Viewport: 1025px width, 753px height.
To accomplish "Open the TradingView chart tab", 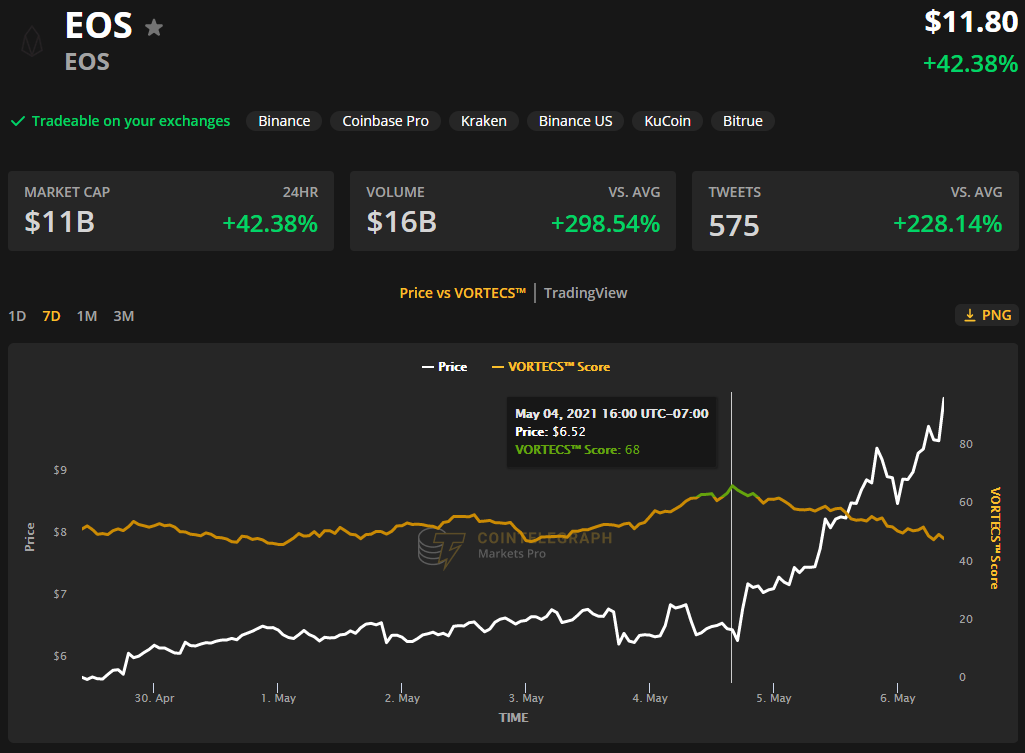I will [x=585, y=293].
